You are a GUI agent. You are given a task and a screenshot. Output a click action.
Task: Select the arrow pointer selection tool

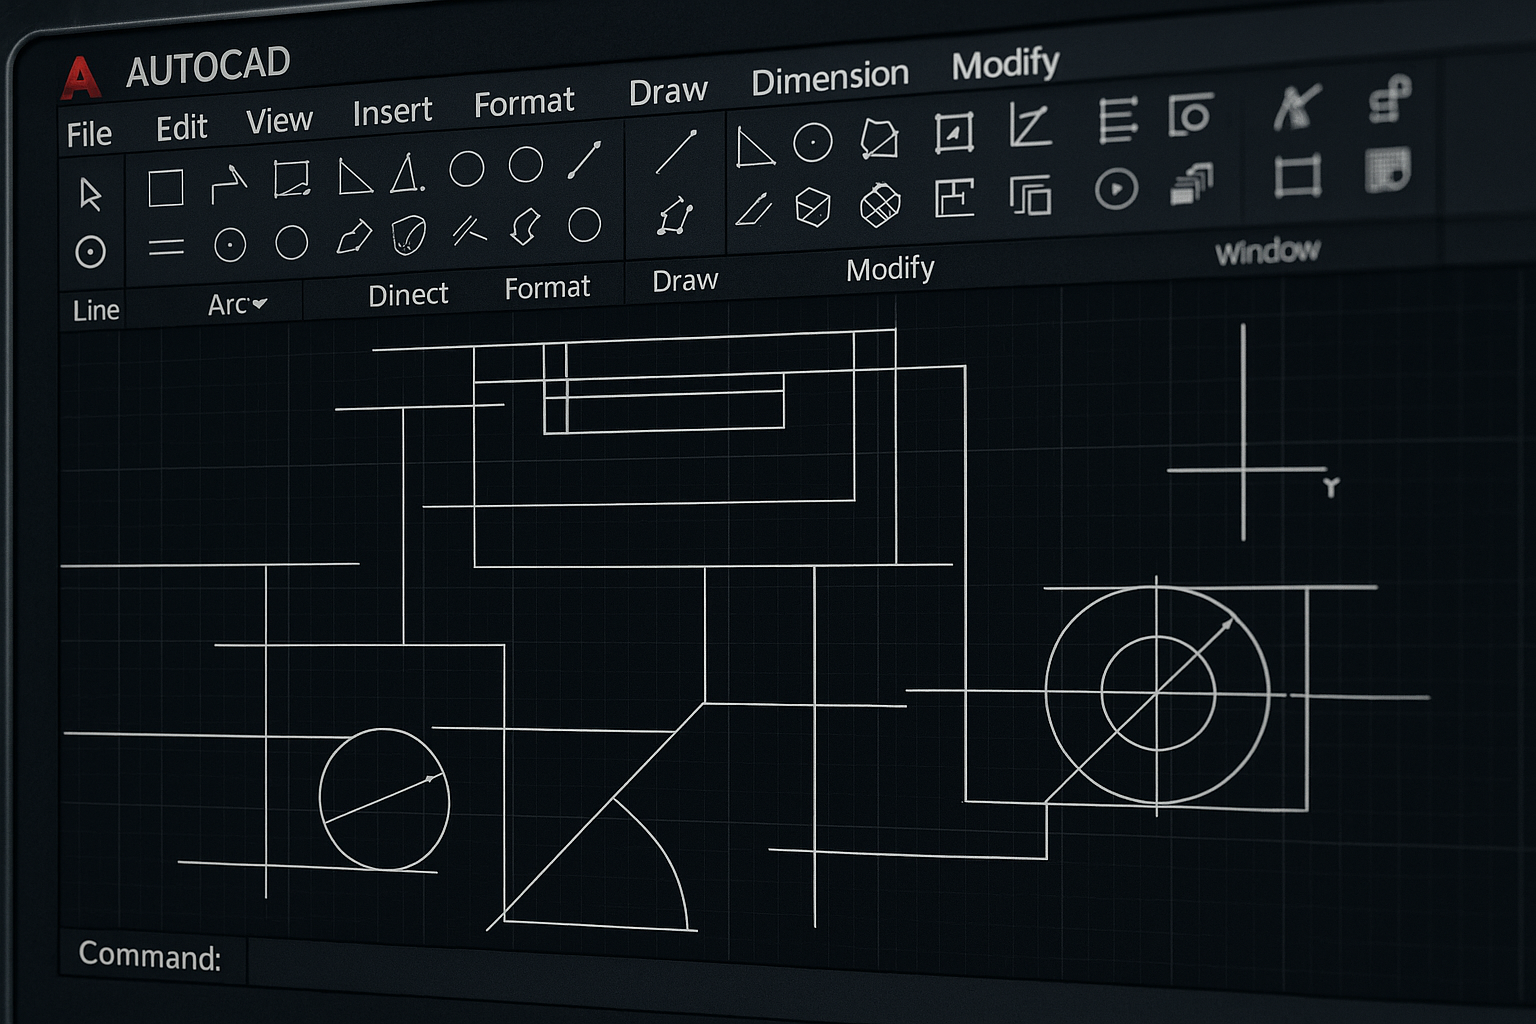[x=90, y=194]
